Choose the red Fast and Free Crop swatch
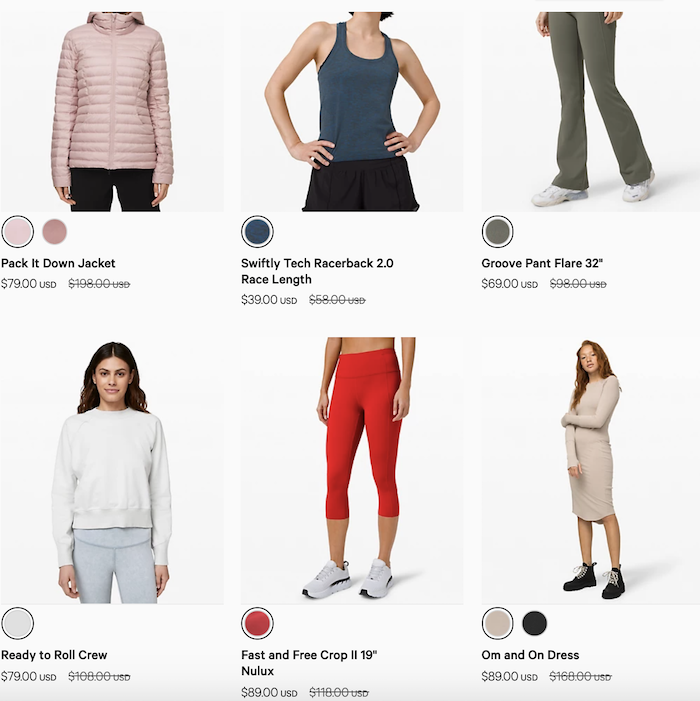Image resolution: width=700 pixels, height=701 pixels. pyautogui.click(x=257, y=623)
